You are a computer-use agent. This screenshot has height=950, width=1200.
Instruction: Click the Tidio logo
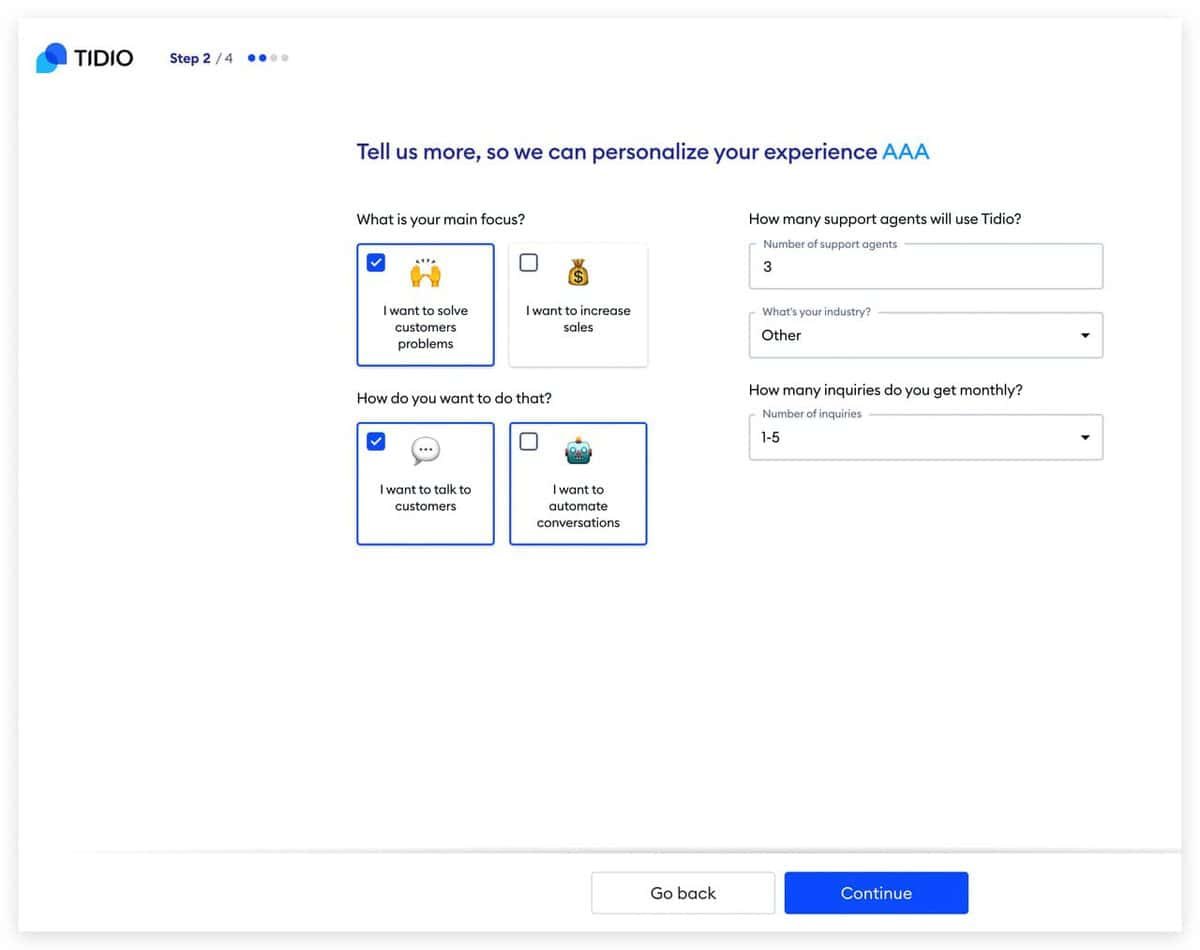84,57
